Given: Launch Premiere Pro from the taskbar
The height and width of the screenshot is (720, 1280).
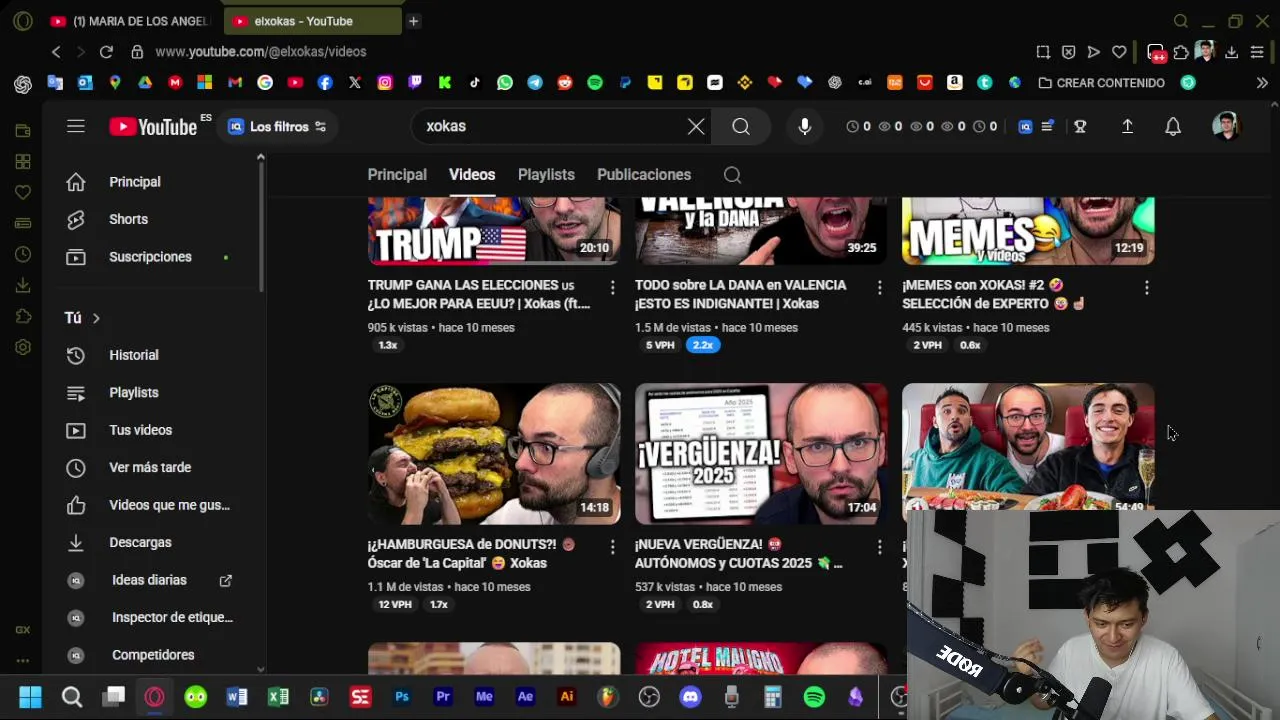Looking at the screenshot, I should point(443,697).
